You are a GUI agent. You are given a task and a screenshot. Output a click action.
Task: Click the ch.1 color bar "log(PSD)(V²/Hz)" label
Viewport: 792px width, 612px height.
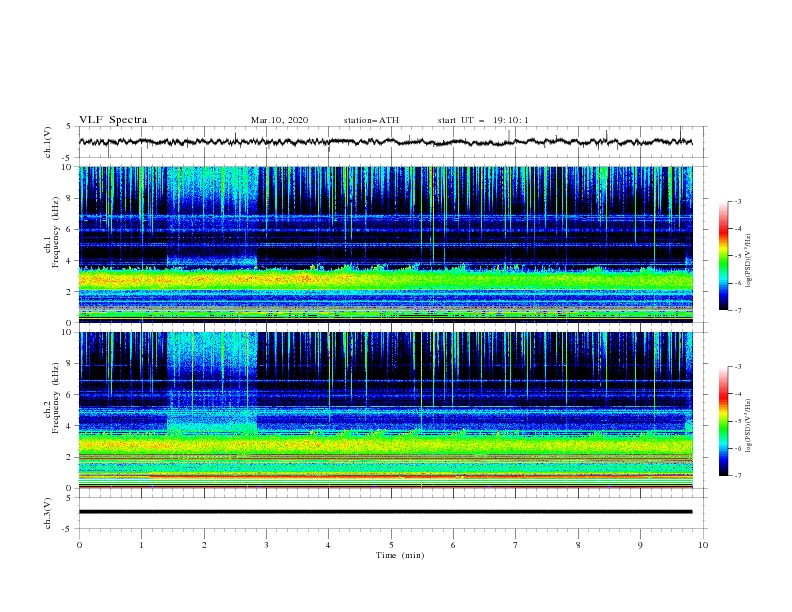[749, 261]
